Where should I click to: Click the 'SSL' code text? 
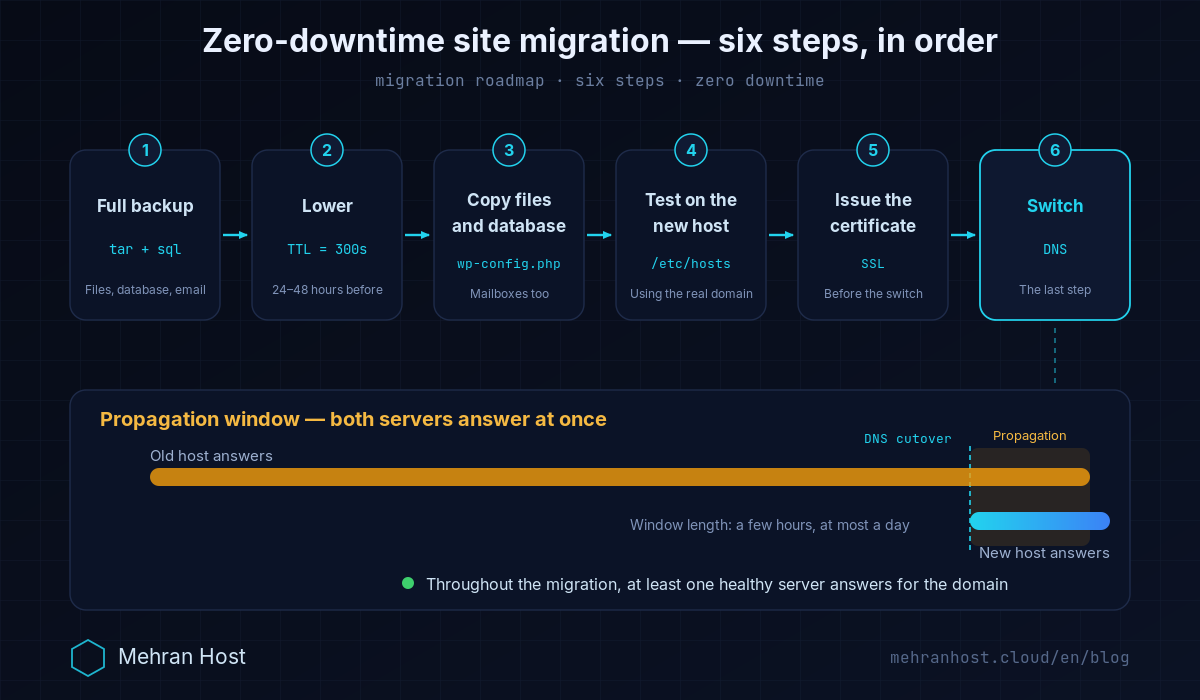[873, 264]
